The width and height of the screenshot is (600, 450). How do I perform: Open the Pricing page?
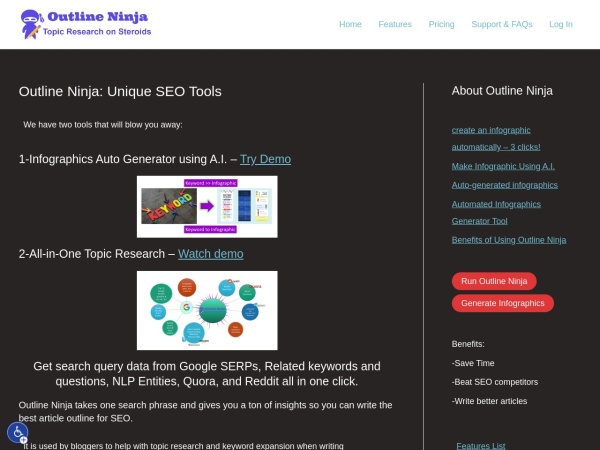[x=441, y=24]
